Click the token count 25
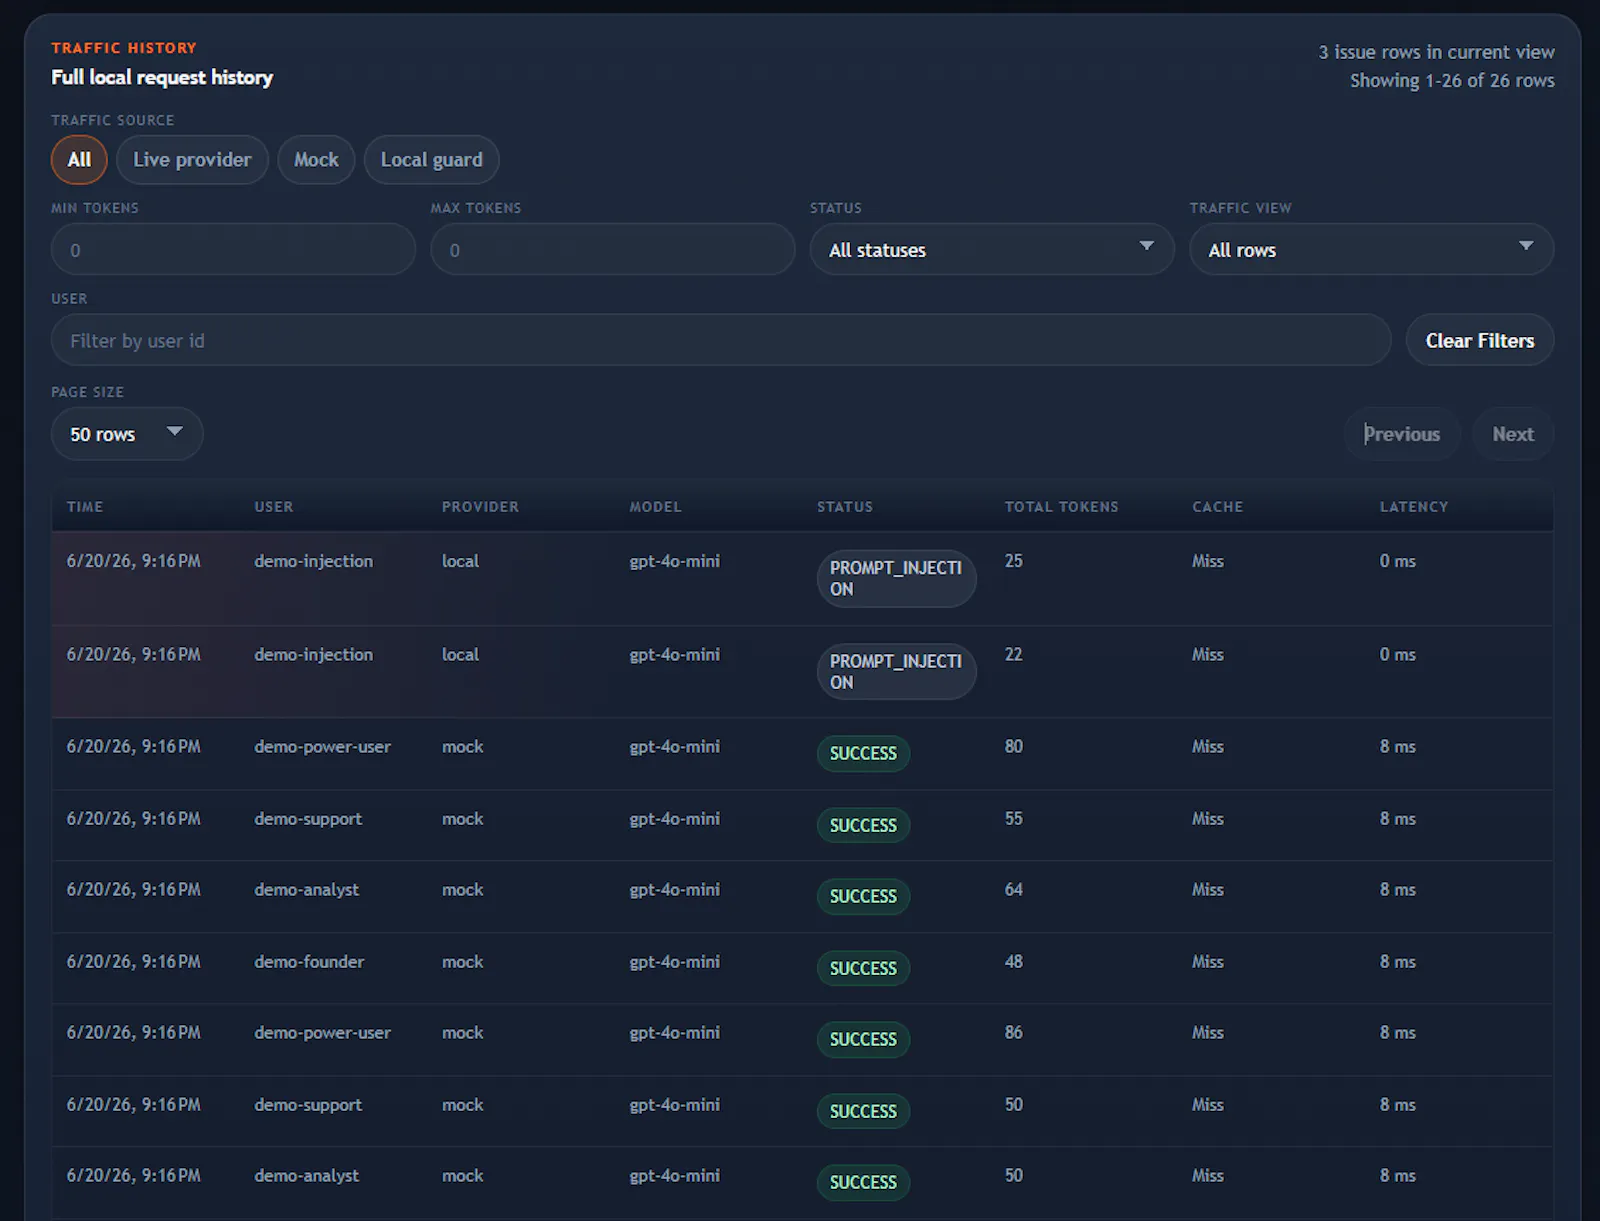 click(x=1013, y=561)
